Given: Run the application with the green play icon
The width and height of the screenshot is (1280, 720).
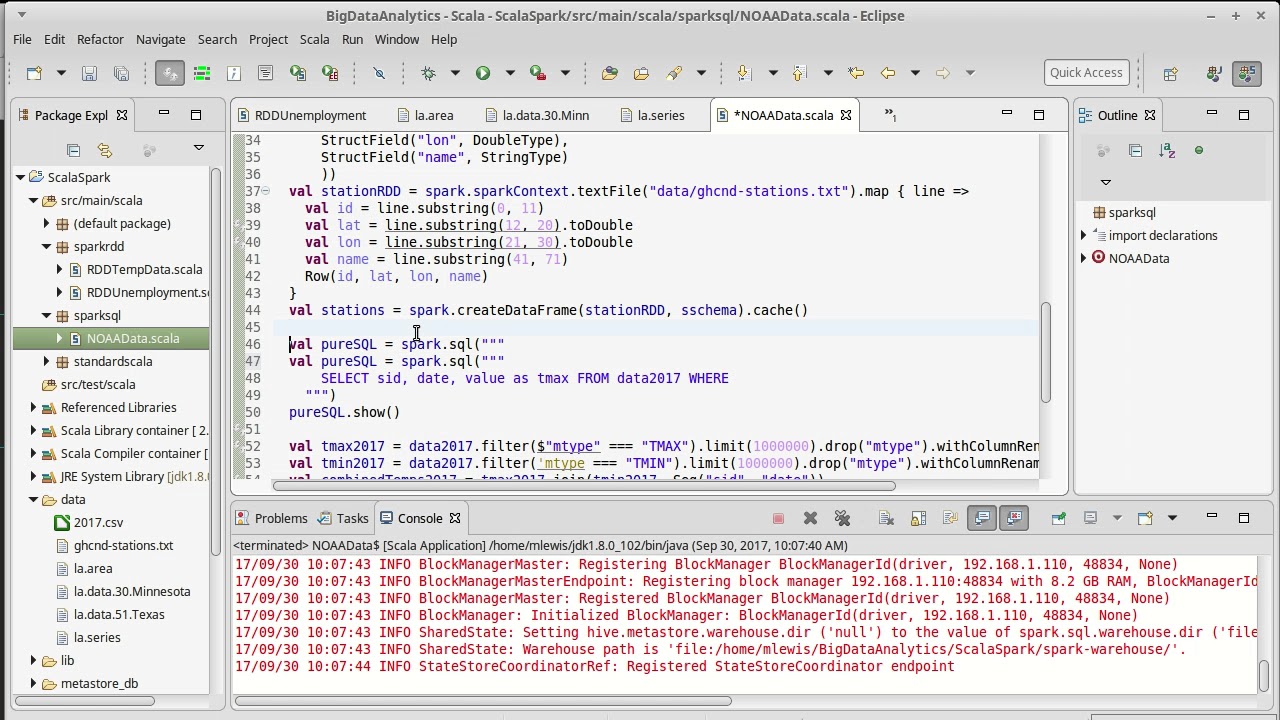Looking at the screenshot, I should (483, 73).
